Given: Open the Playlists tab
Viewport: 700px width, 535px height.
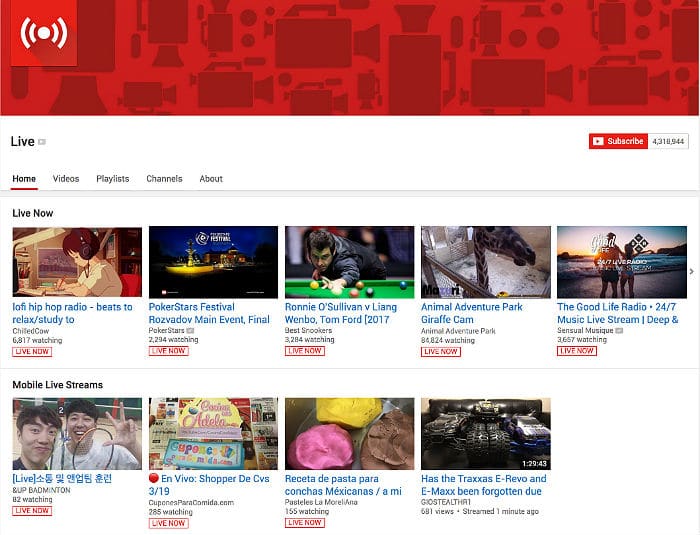Looking at the screenshot, I should [112, 179].
